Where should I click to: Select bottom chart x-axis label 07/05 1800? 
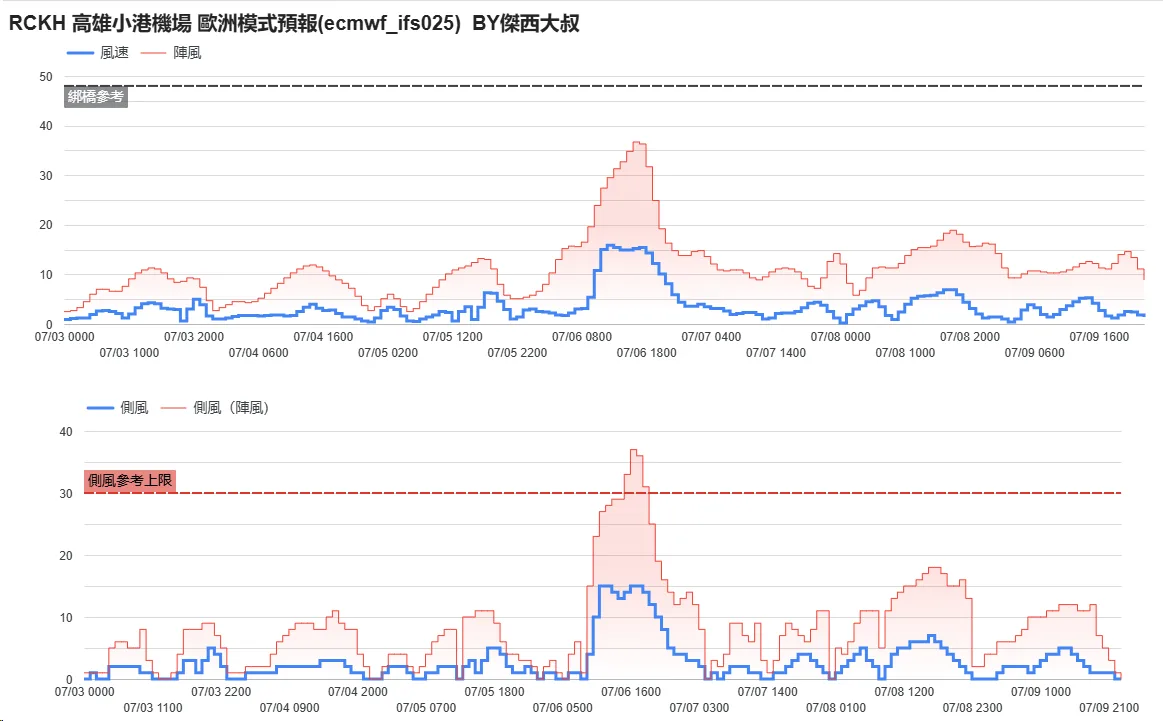pos(494,691)
